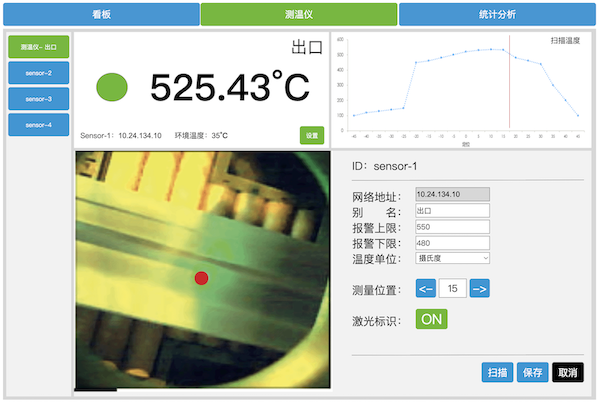The width and height of the screenshot is (600, 402).
Task: Click the 保存 save button
Action: pyautogui.click(x=532, y=372)
